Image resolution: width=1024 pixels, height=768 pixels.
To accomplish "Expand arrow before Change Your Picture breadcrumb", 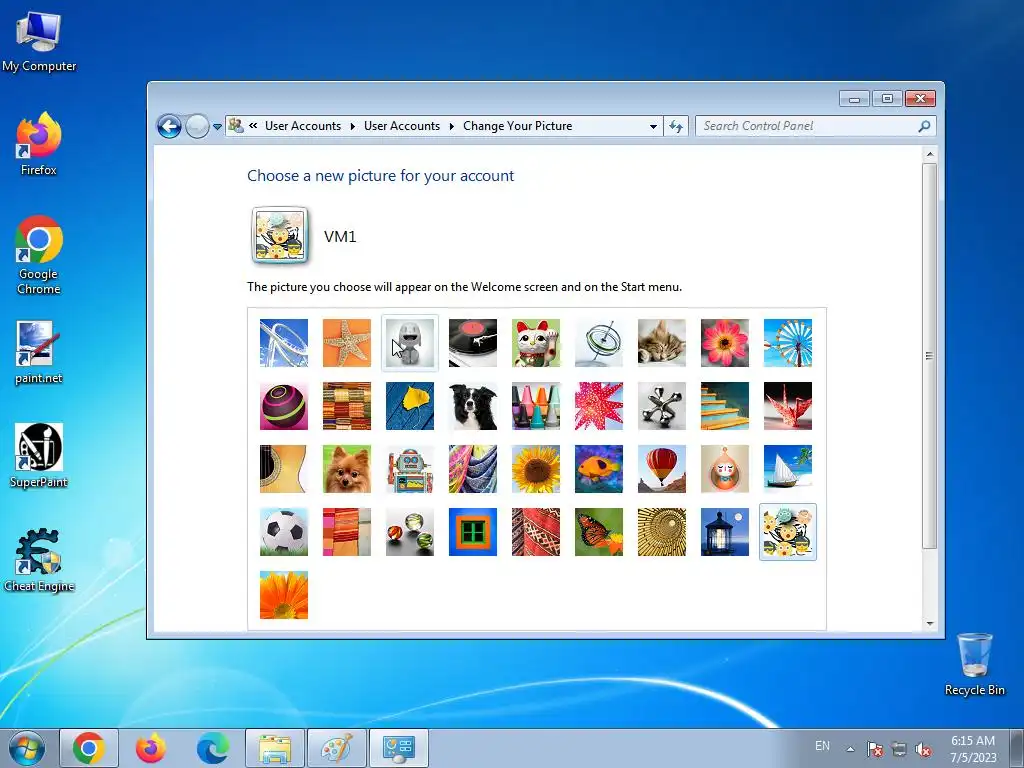I will tap(451, 127).
